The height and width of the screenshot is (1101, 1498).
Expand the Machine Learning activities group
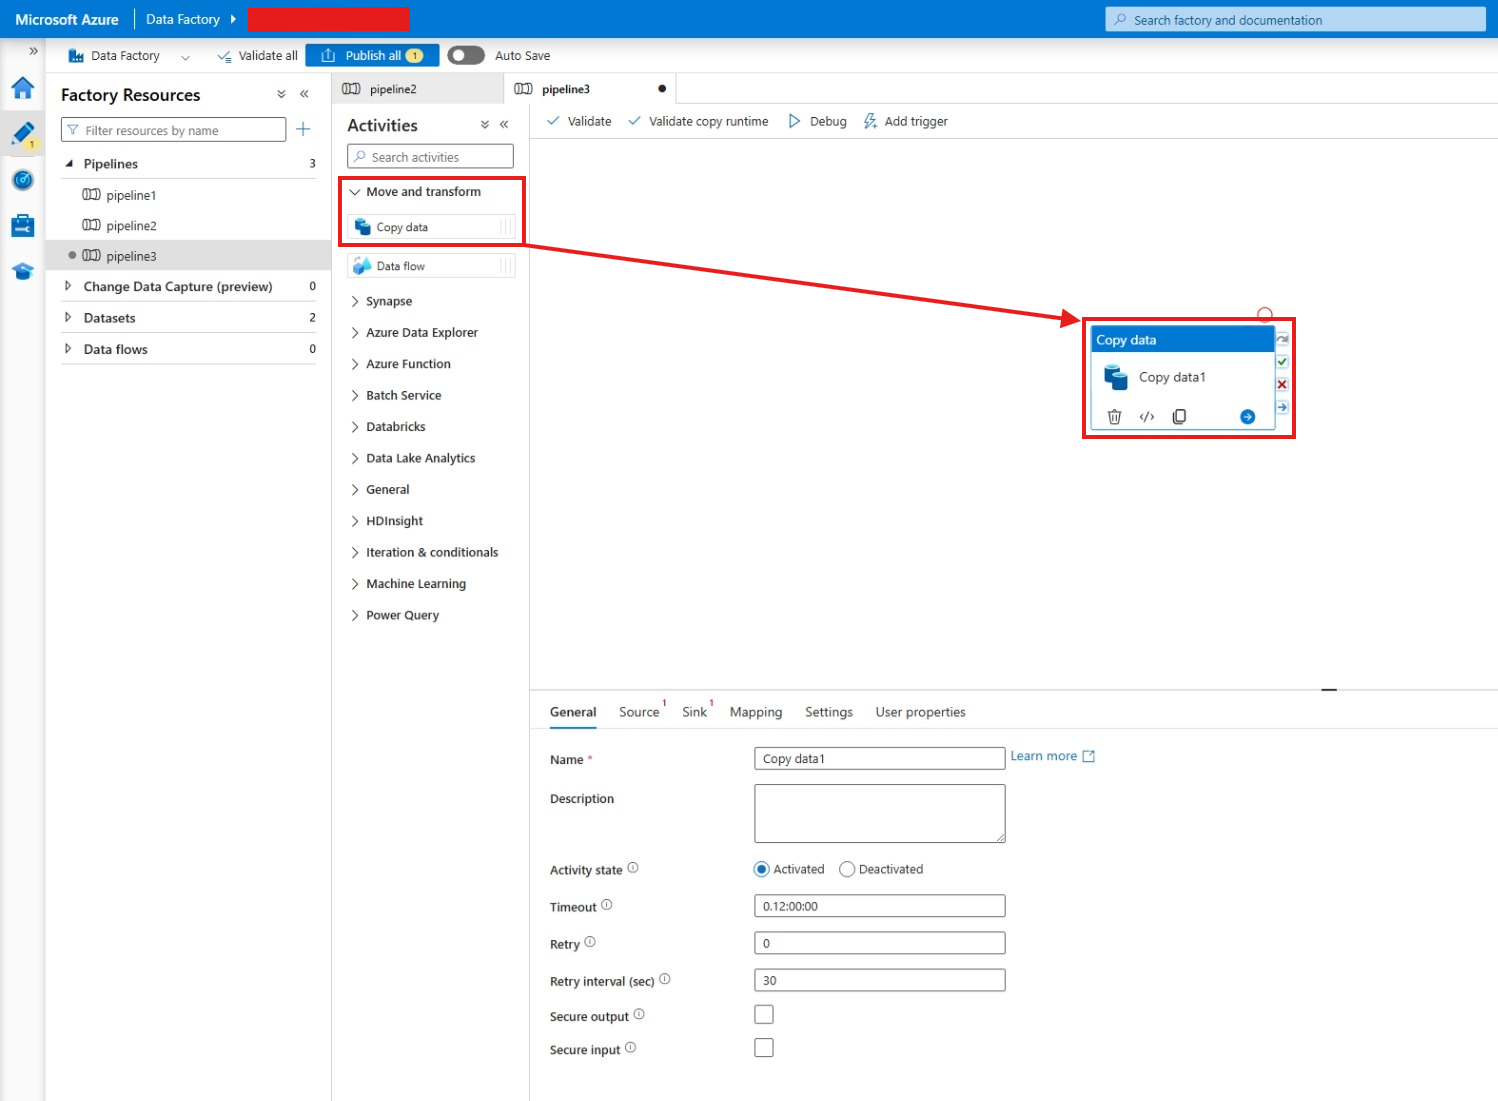(355, 584)
